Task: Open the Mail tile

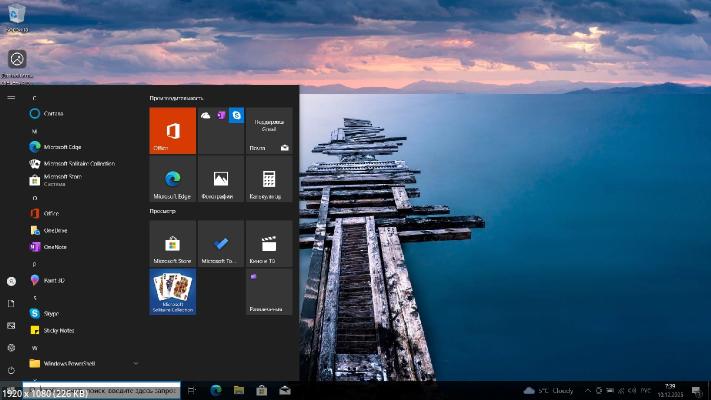Action: [269, 131]
